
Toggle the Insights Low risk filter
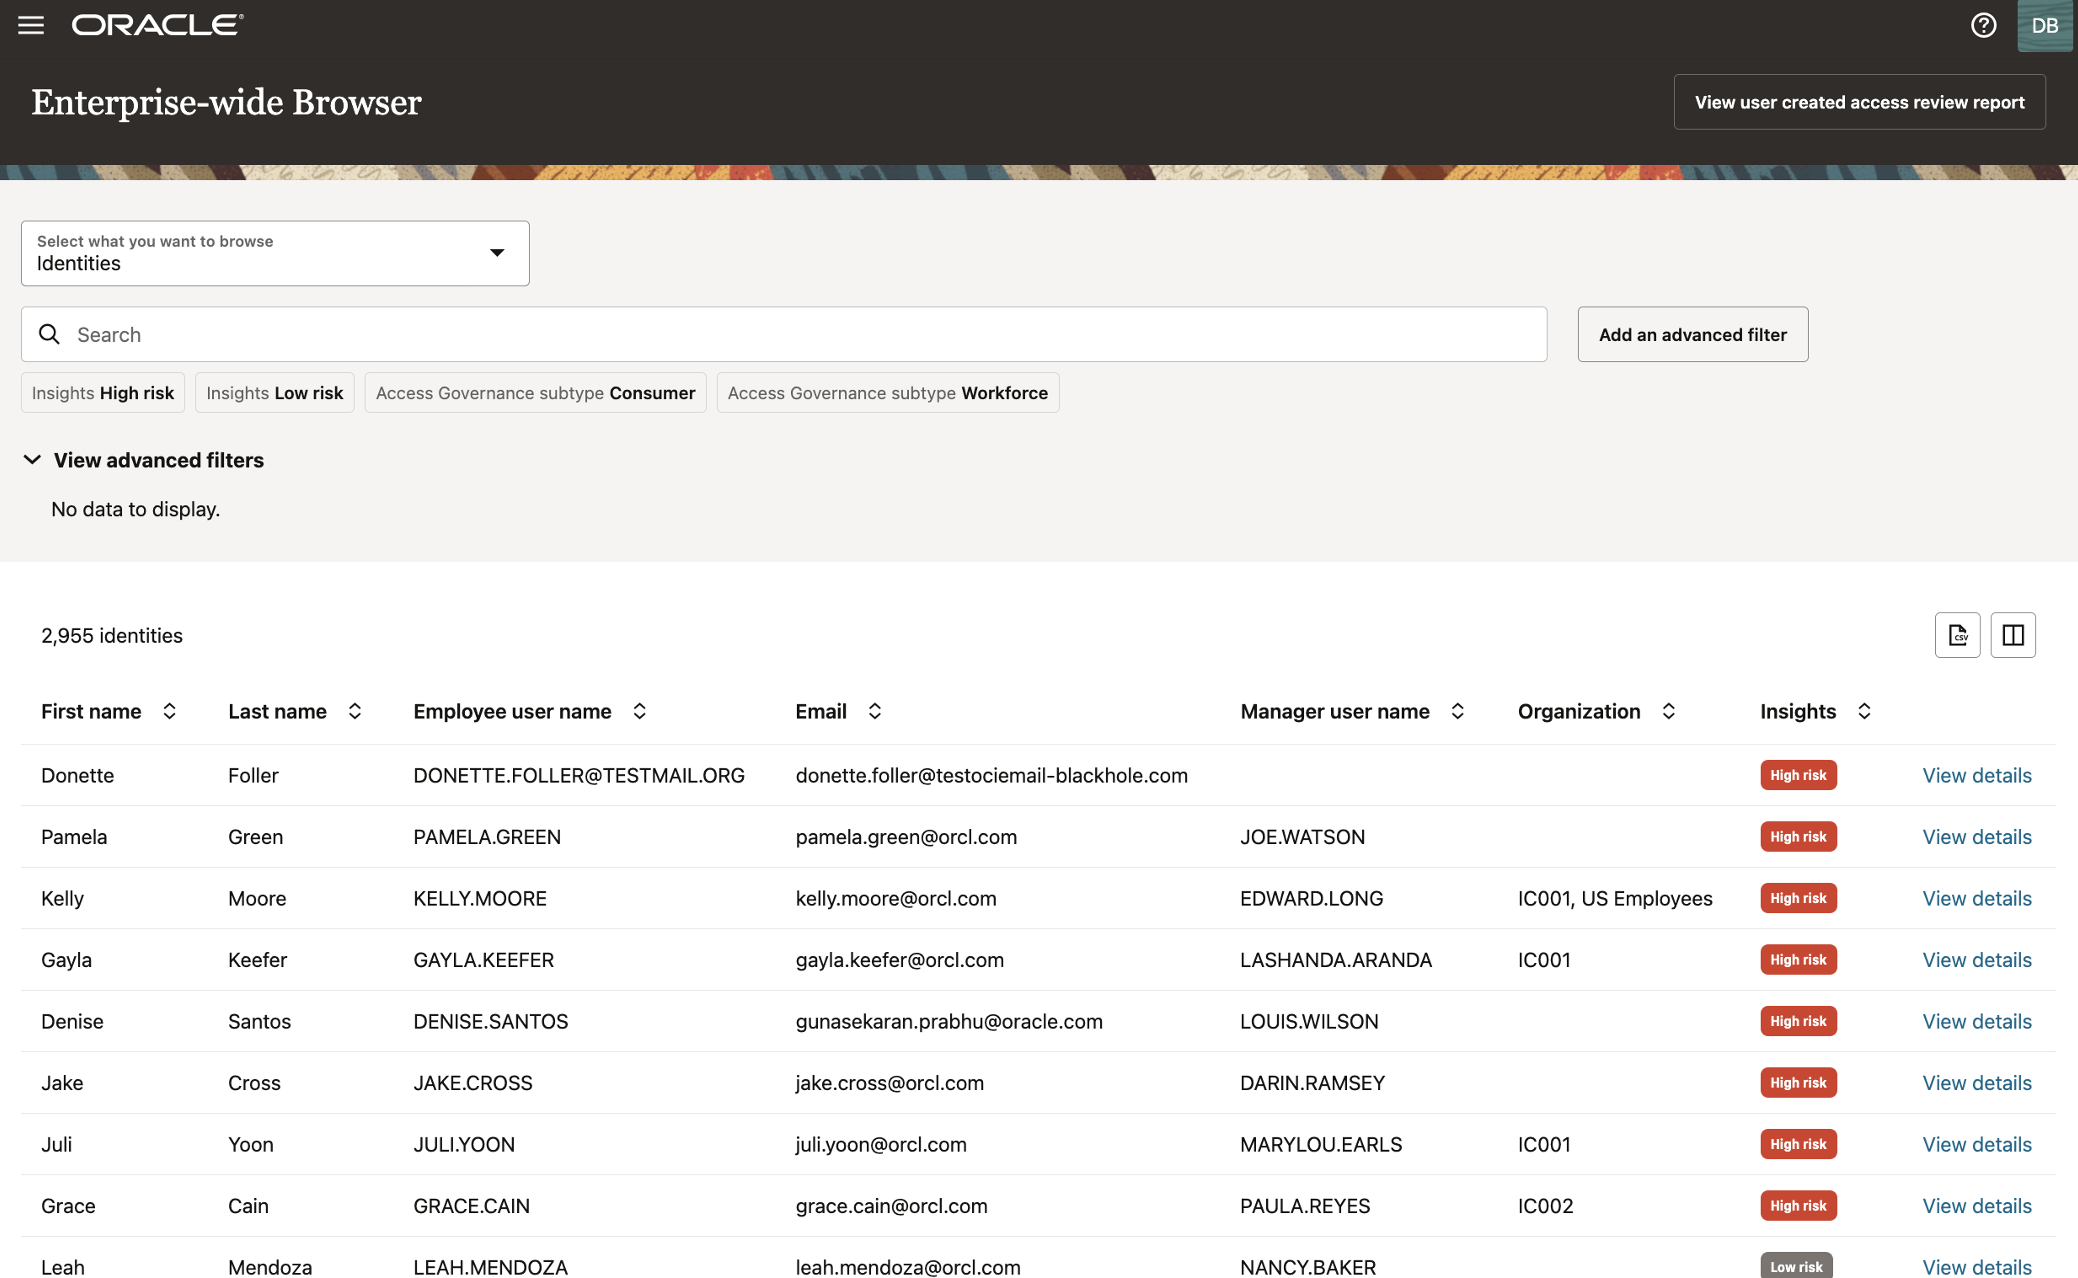tap(274, 392)
